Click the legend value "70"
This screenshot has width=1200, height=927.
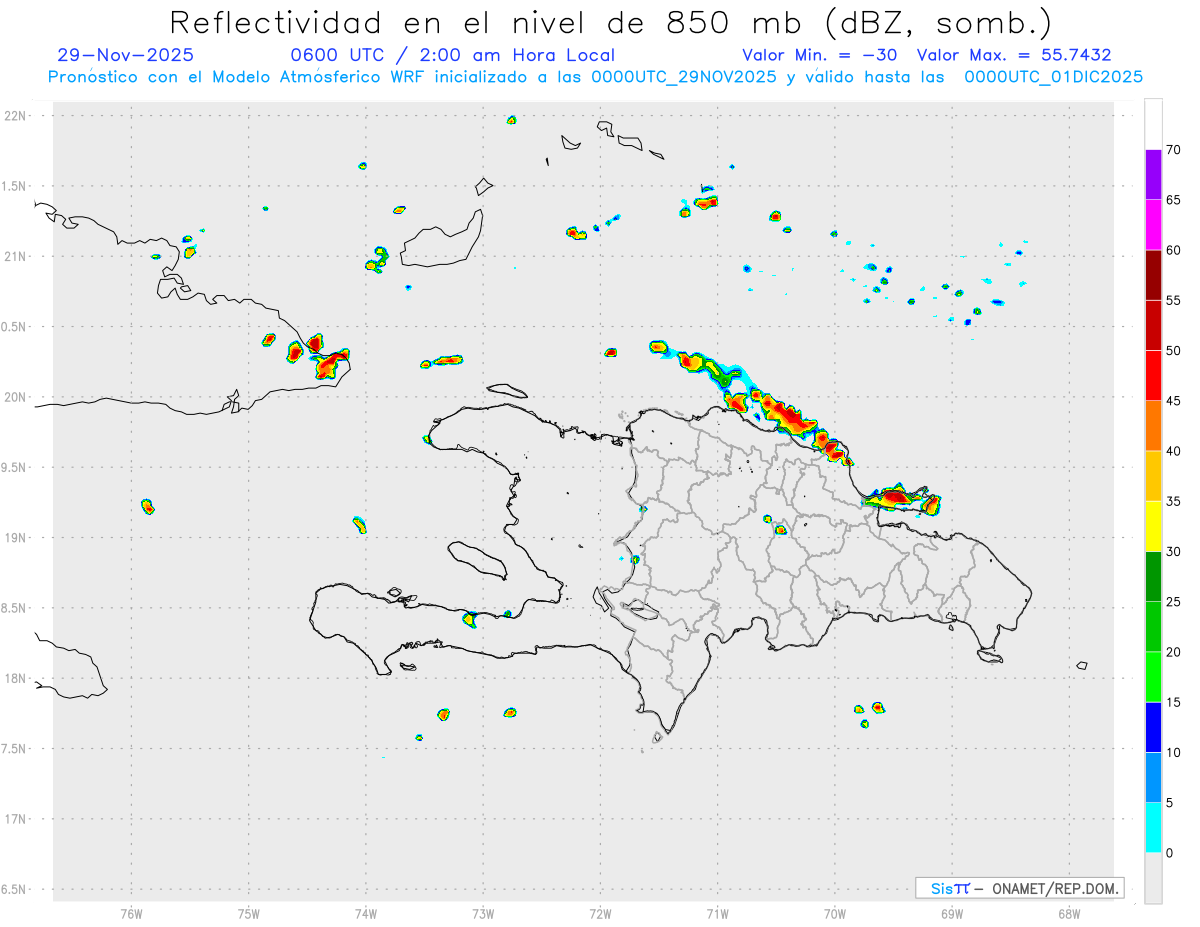pos(1173,150)
